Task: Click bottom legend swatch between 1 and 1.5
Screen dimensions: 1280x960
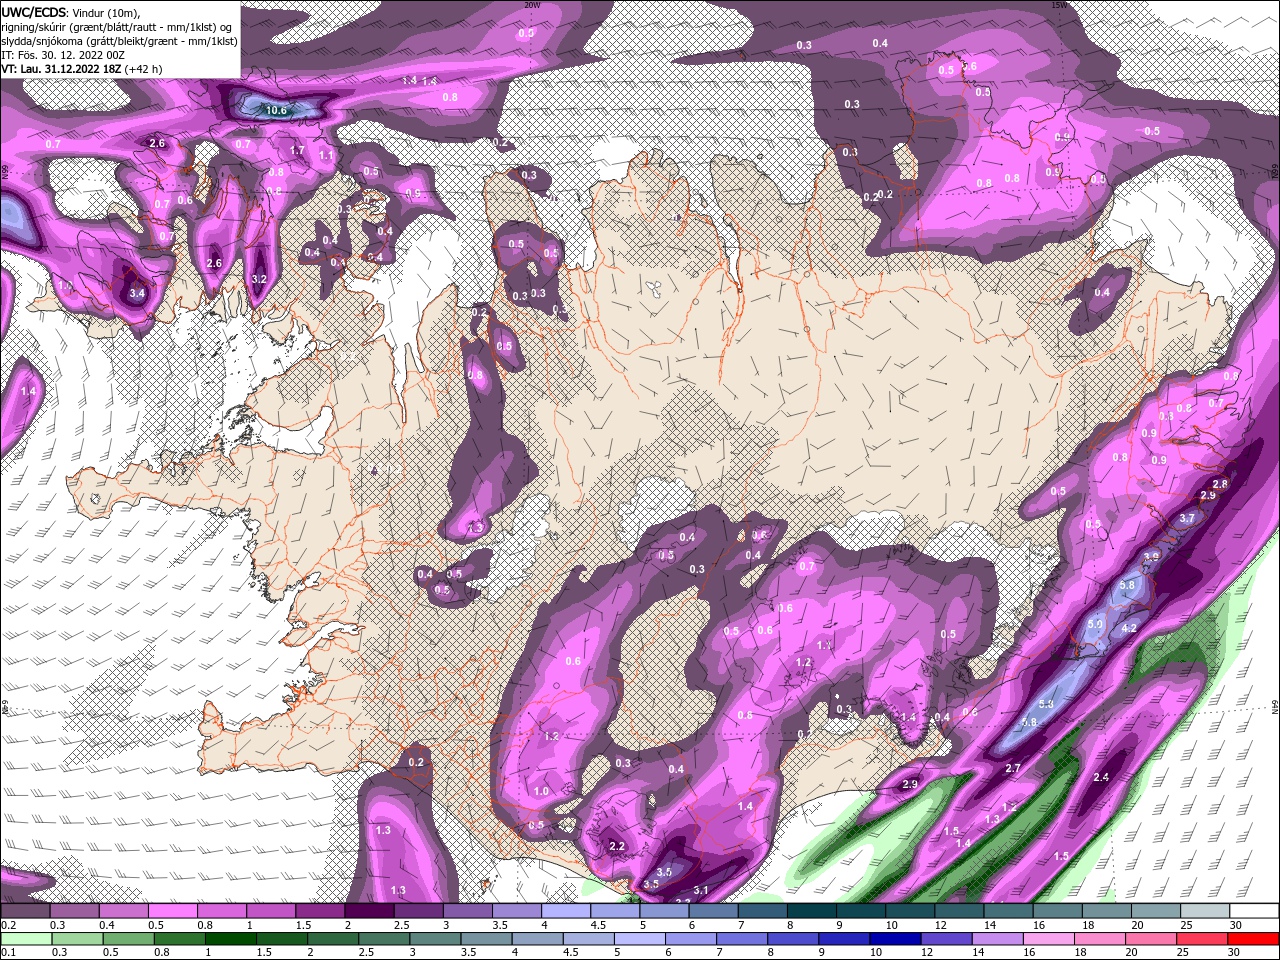Action: pos(230,938)
